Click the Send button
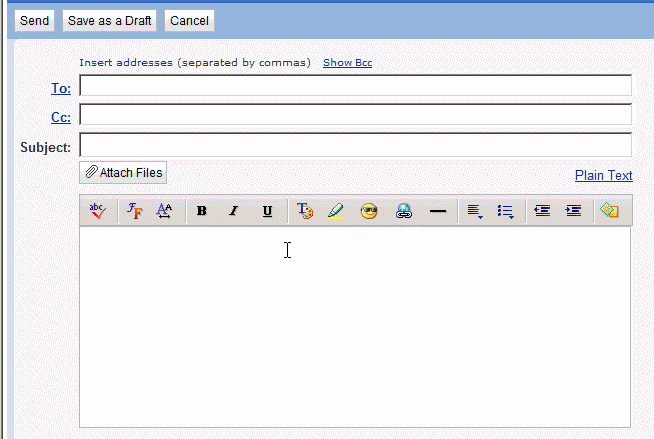654x439 pixels. tap(34, 21)
